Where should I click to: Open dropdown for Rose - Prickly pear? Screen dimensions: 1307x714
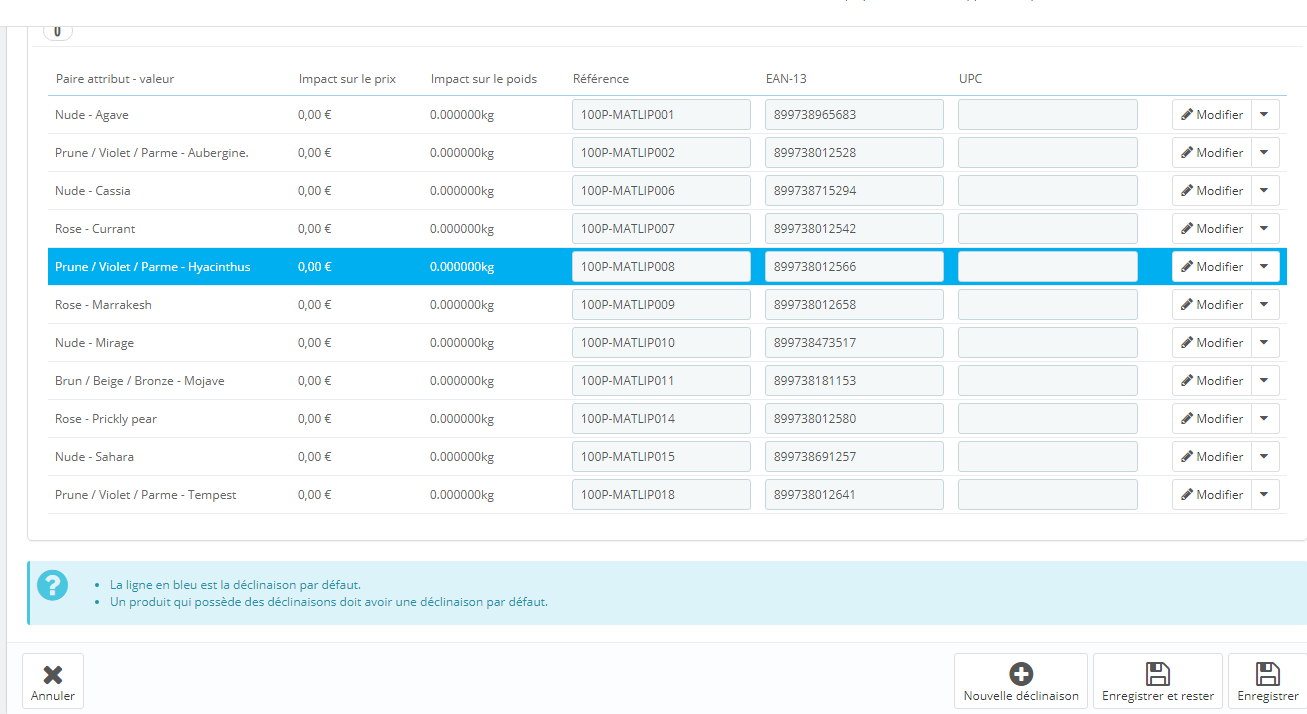1265,419
